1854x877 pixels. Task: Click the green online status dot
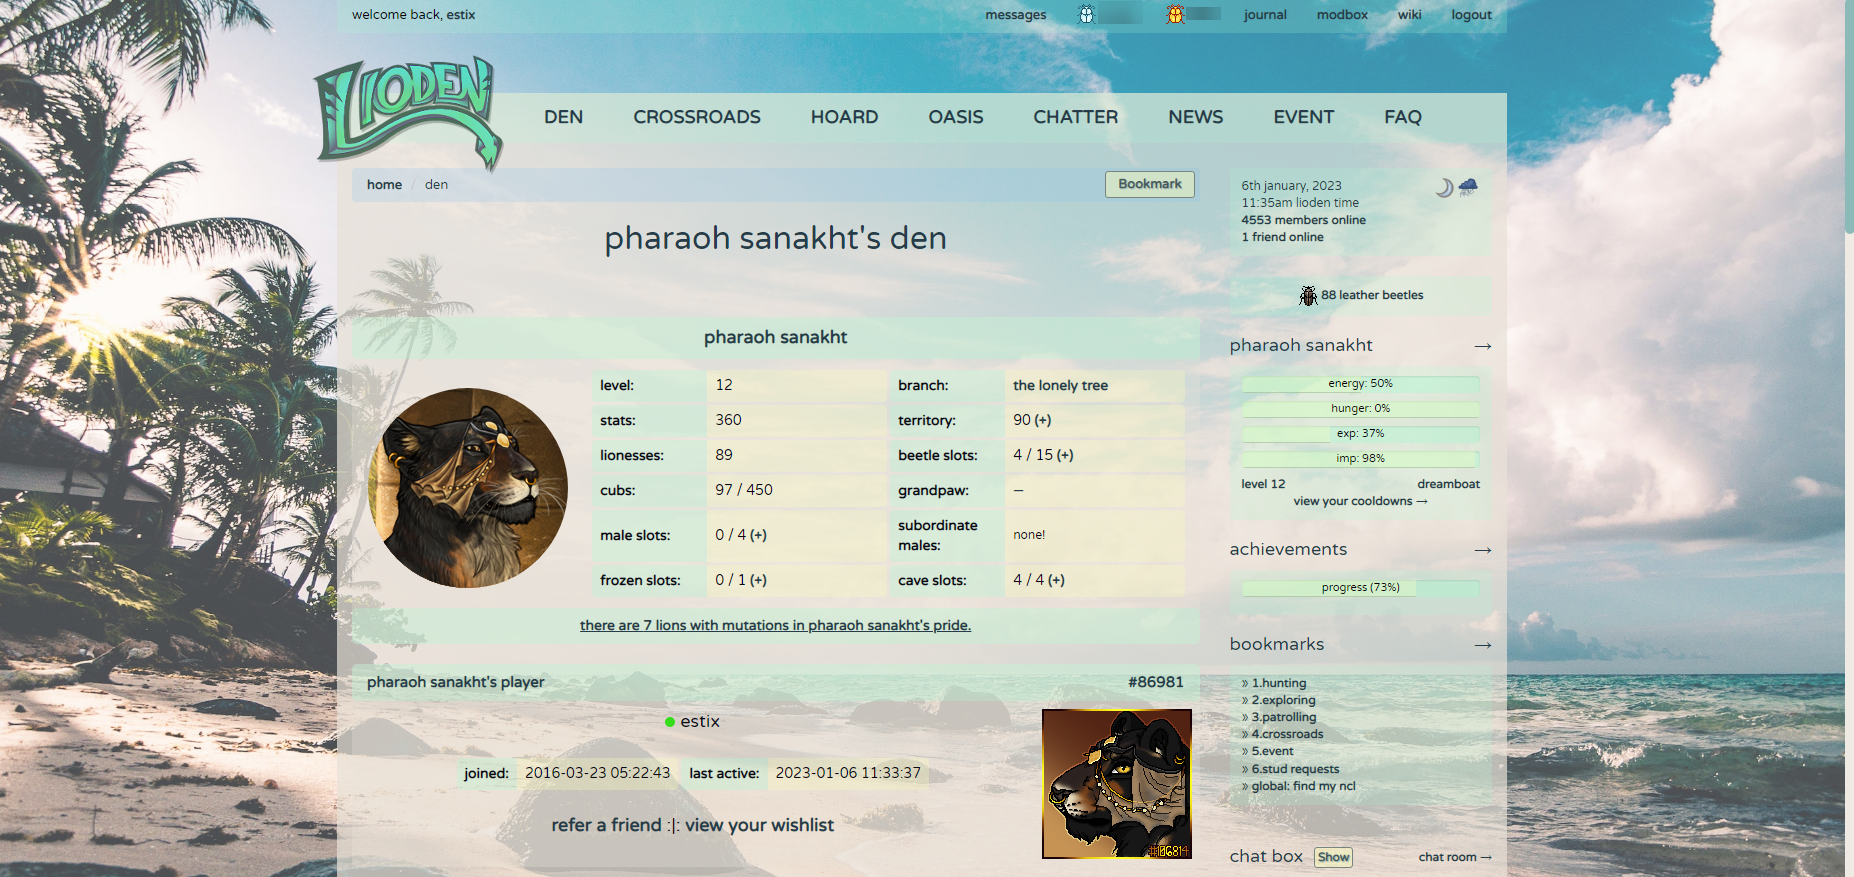(669, 722)
